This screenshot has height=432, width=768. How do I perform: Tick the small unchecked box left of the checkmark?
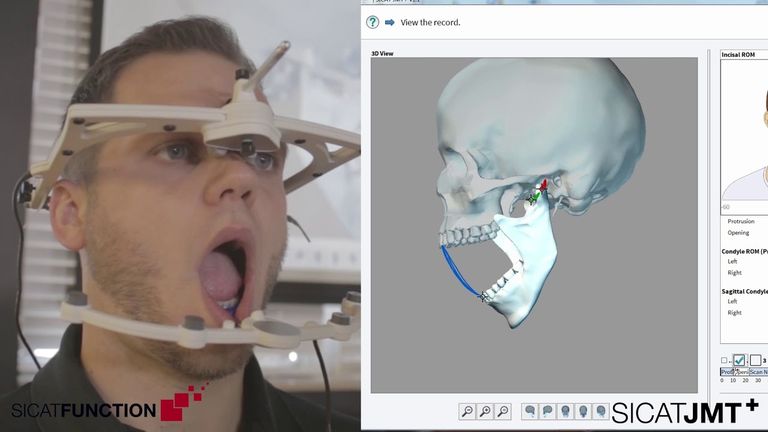724,360
